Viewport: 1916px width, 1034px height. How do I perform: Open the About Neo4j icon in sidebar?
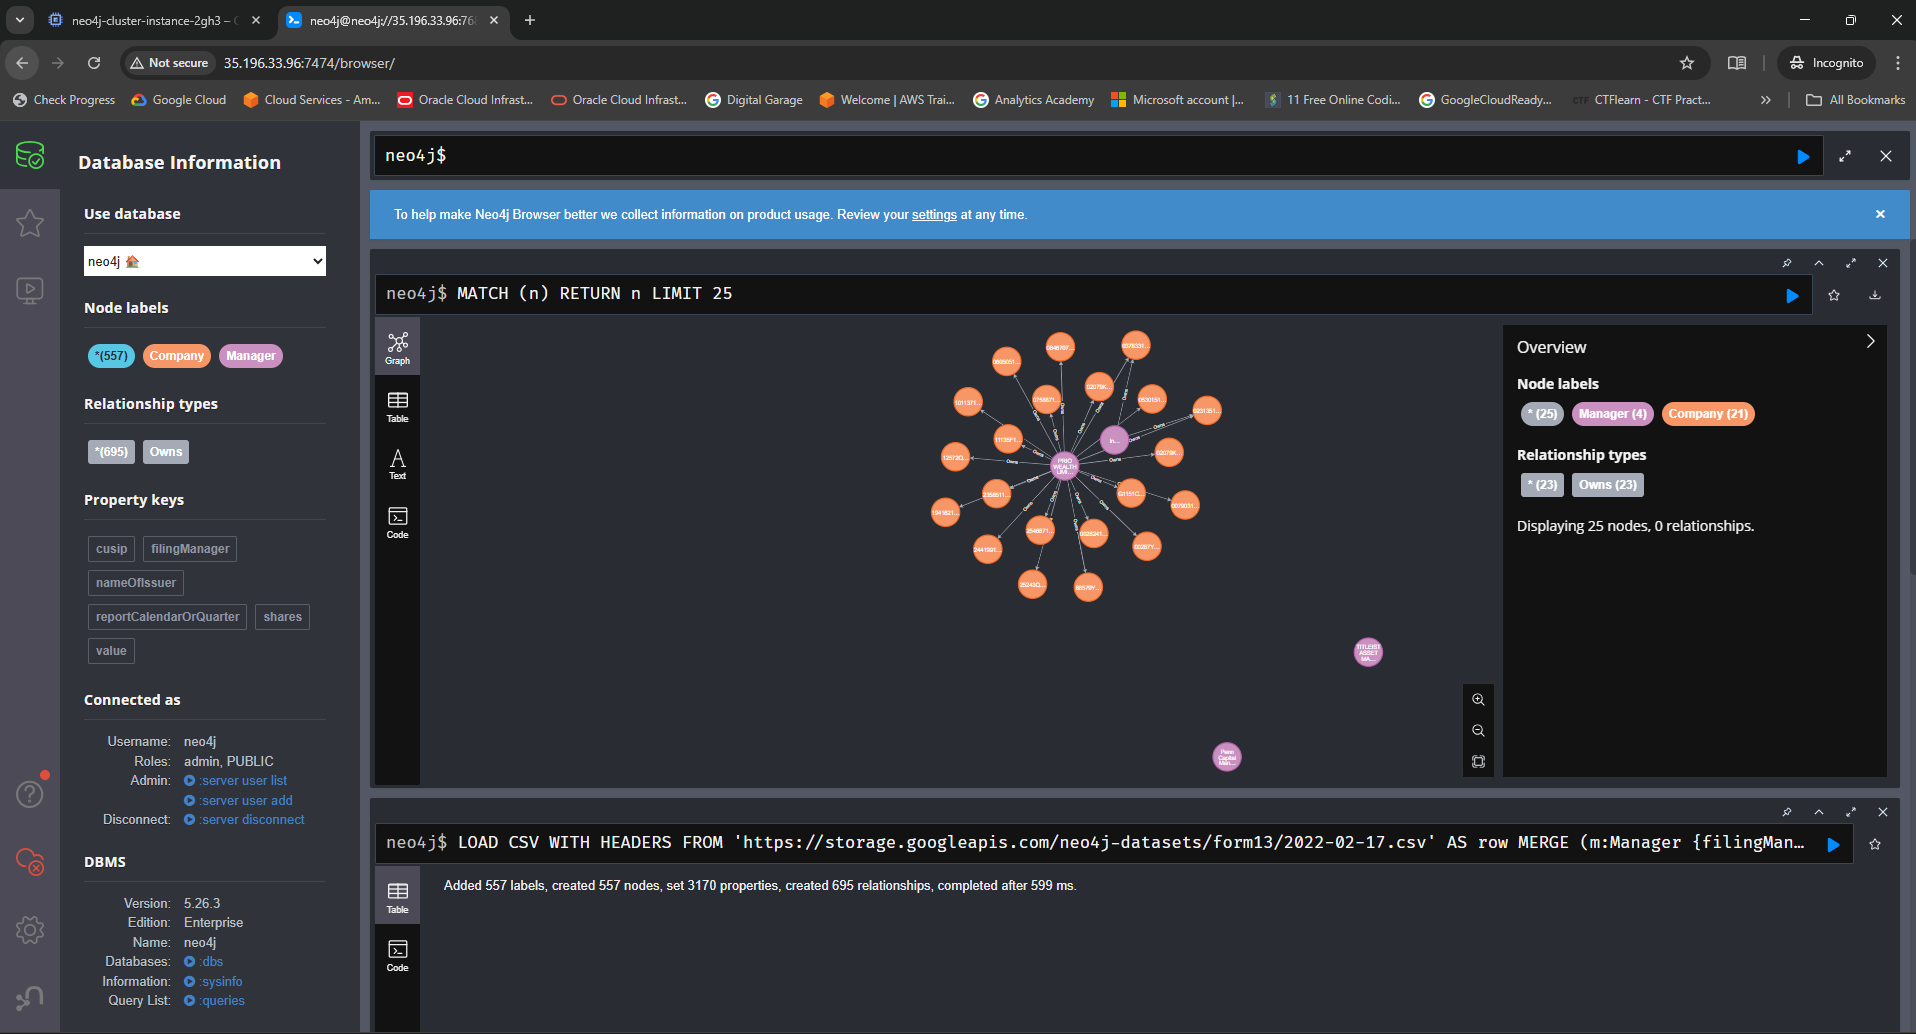[x=30, y=997]
